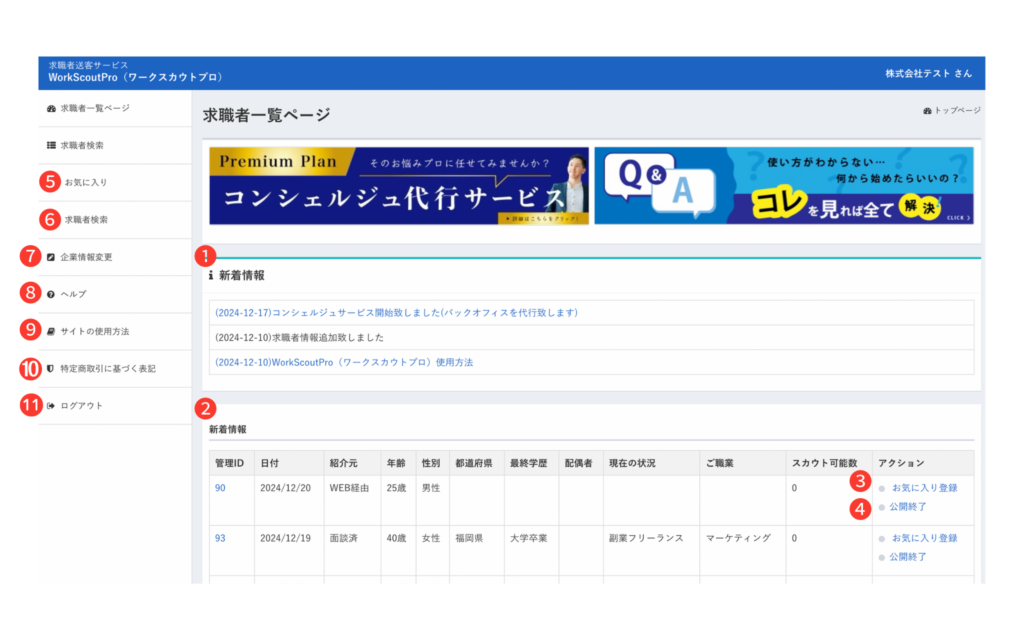Viewport: 1024px width, 640px height.
Task: Click the logout icon beside ログアウト
Action: (51, 405)
